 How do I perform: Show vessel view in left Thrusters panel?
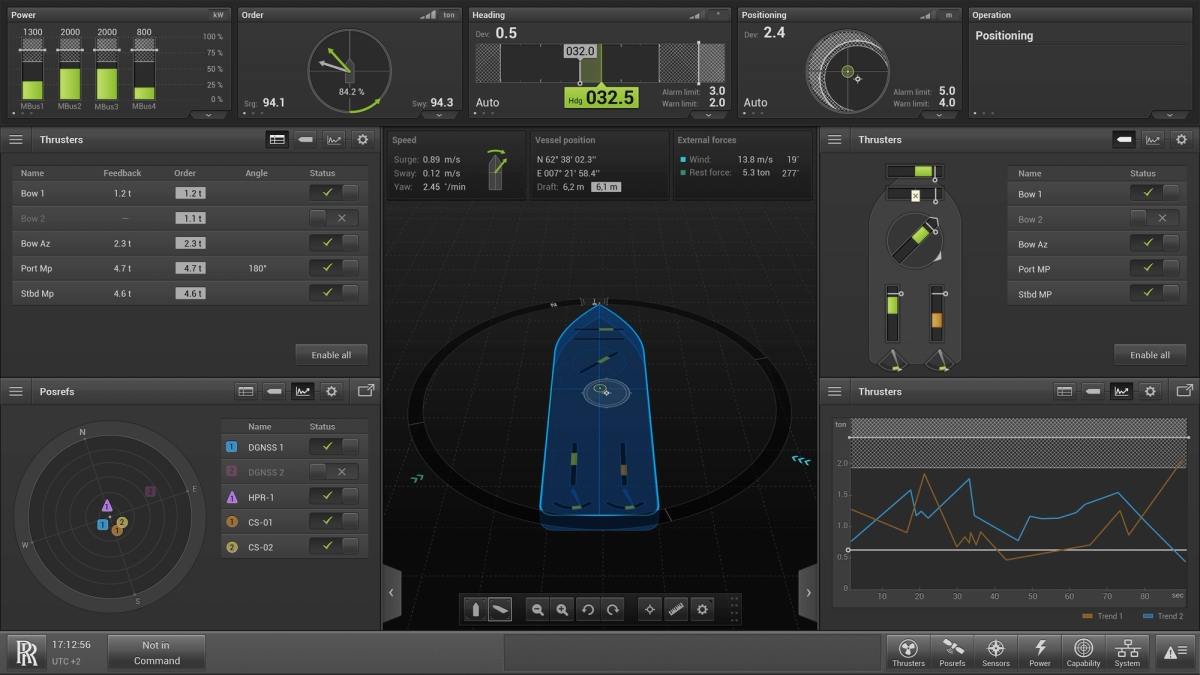click(306, 140)
